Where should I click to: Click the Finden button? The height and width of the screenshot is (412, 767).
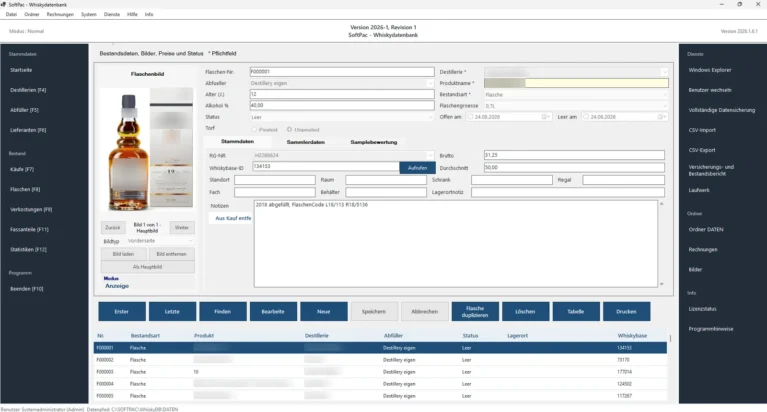[223, 312]
